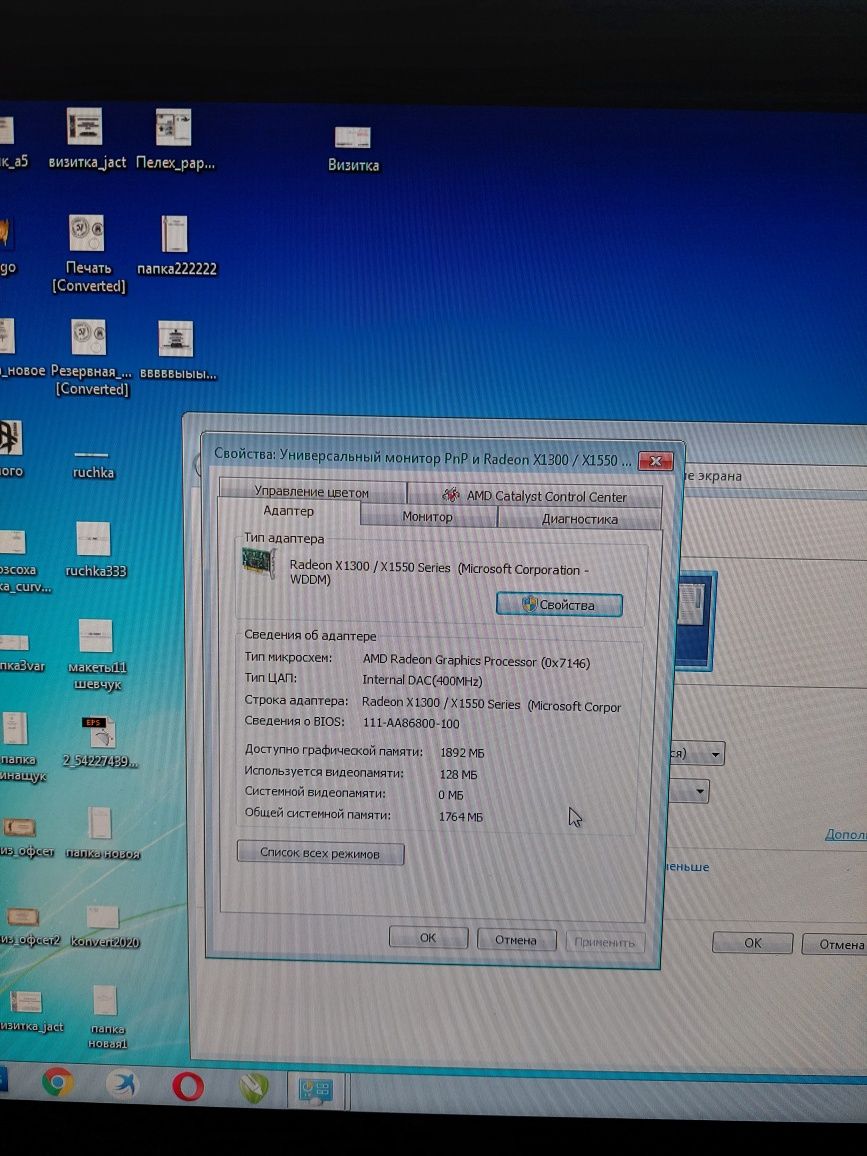This screenshot has height=1156, width=867.
Task: Confirm with OK in adapter properties dialog
Action: [x=428, y=938]
